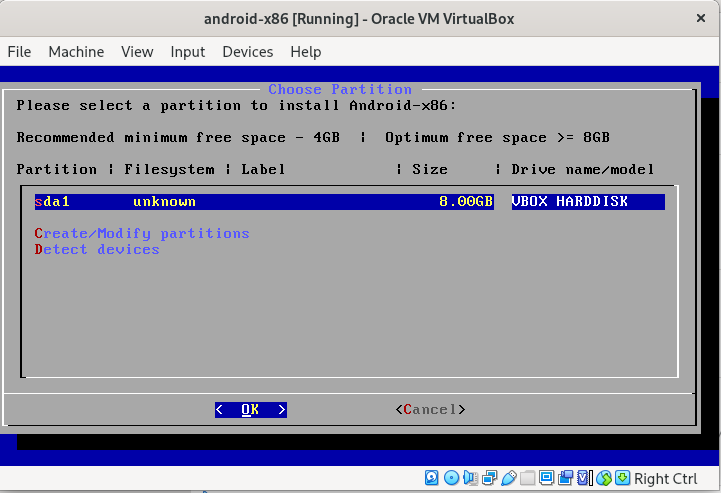Open the Machine menu
721x493 pixels.
pos(76,52)
